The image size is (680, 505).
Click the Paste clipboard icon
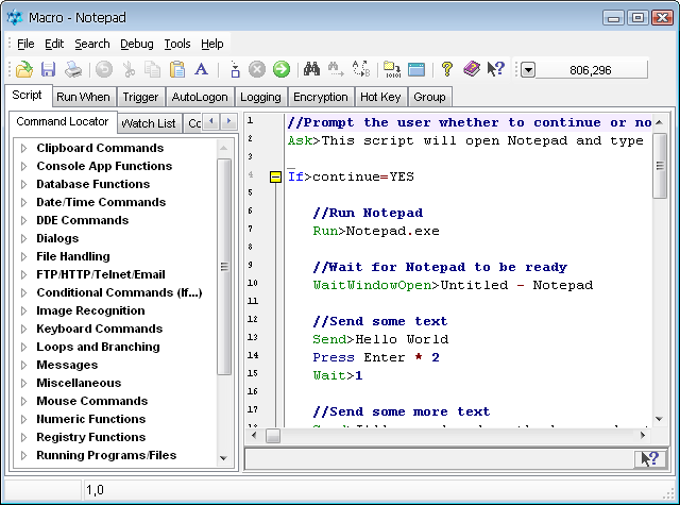click(x=177, y=69)
